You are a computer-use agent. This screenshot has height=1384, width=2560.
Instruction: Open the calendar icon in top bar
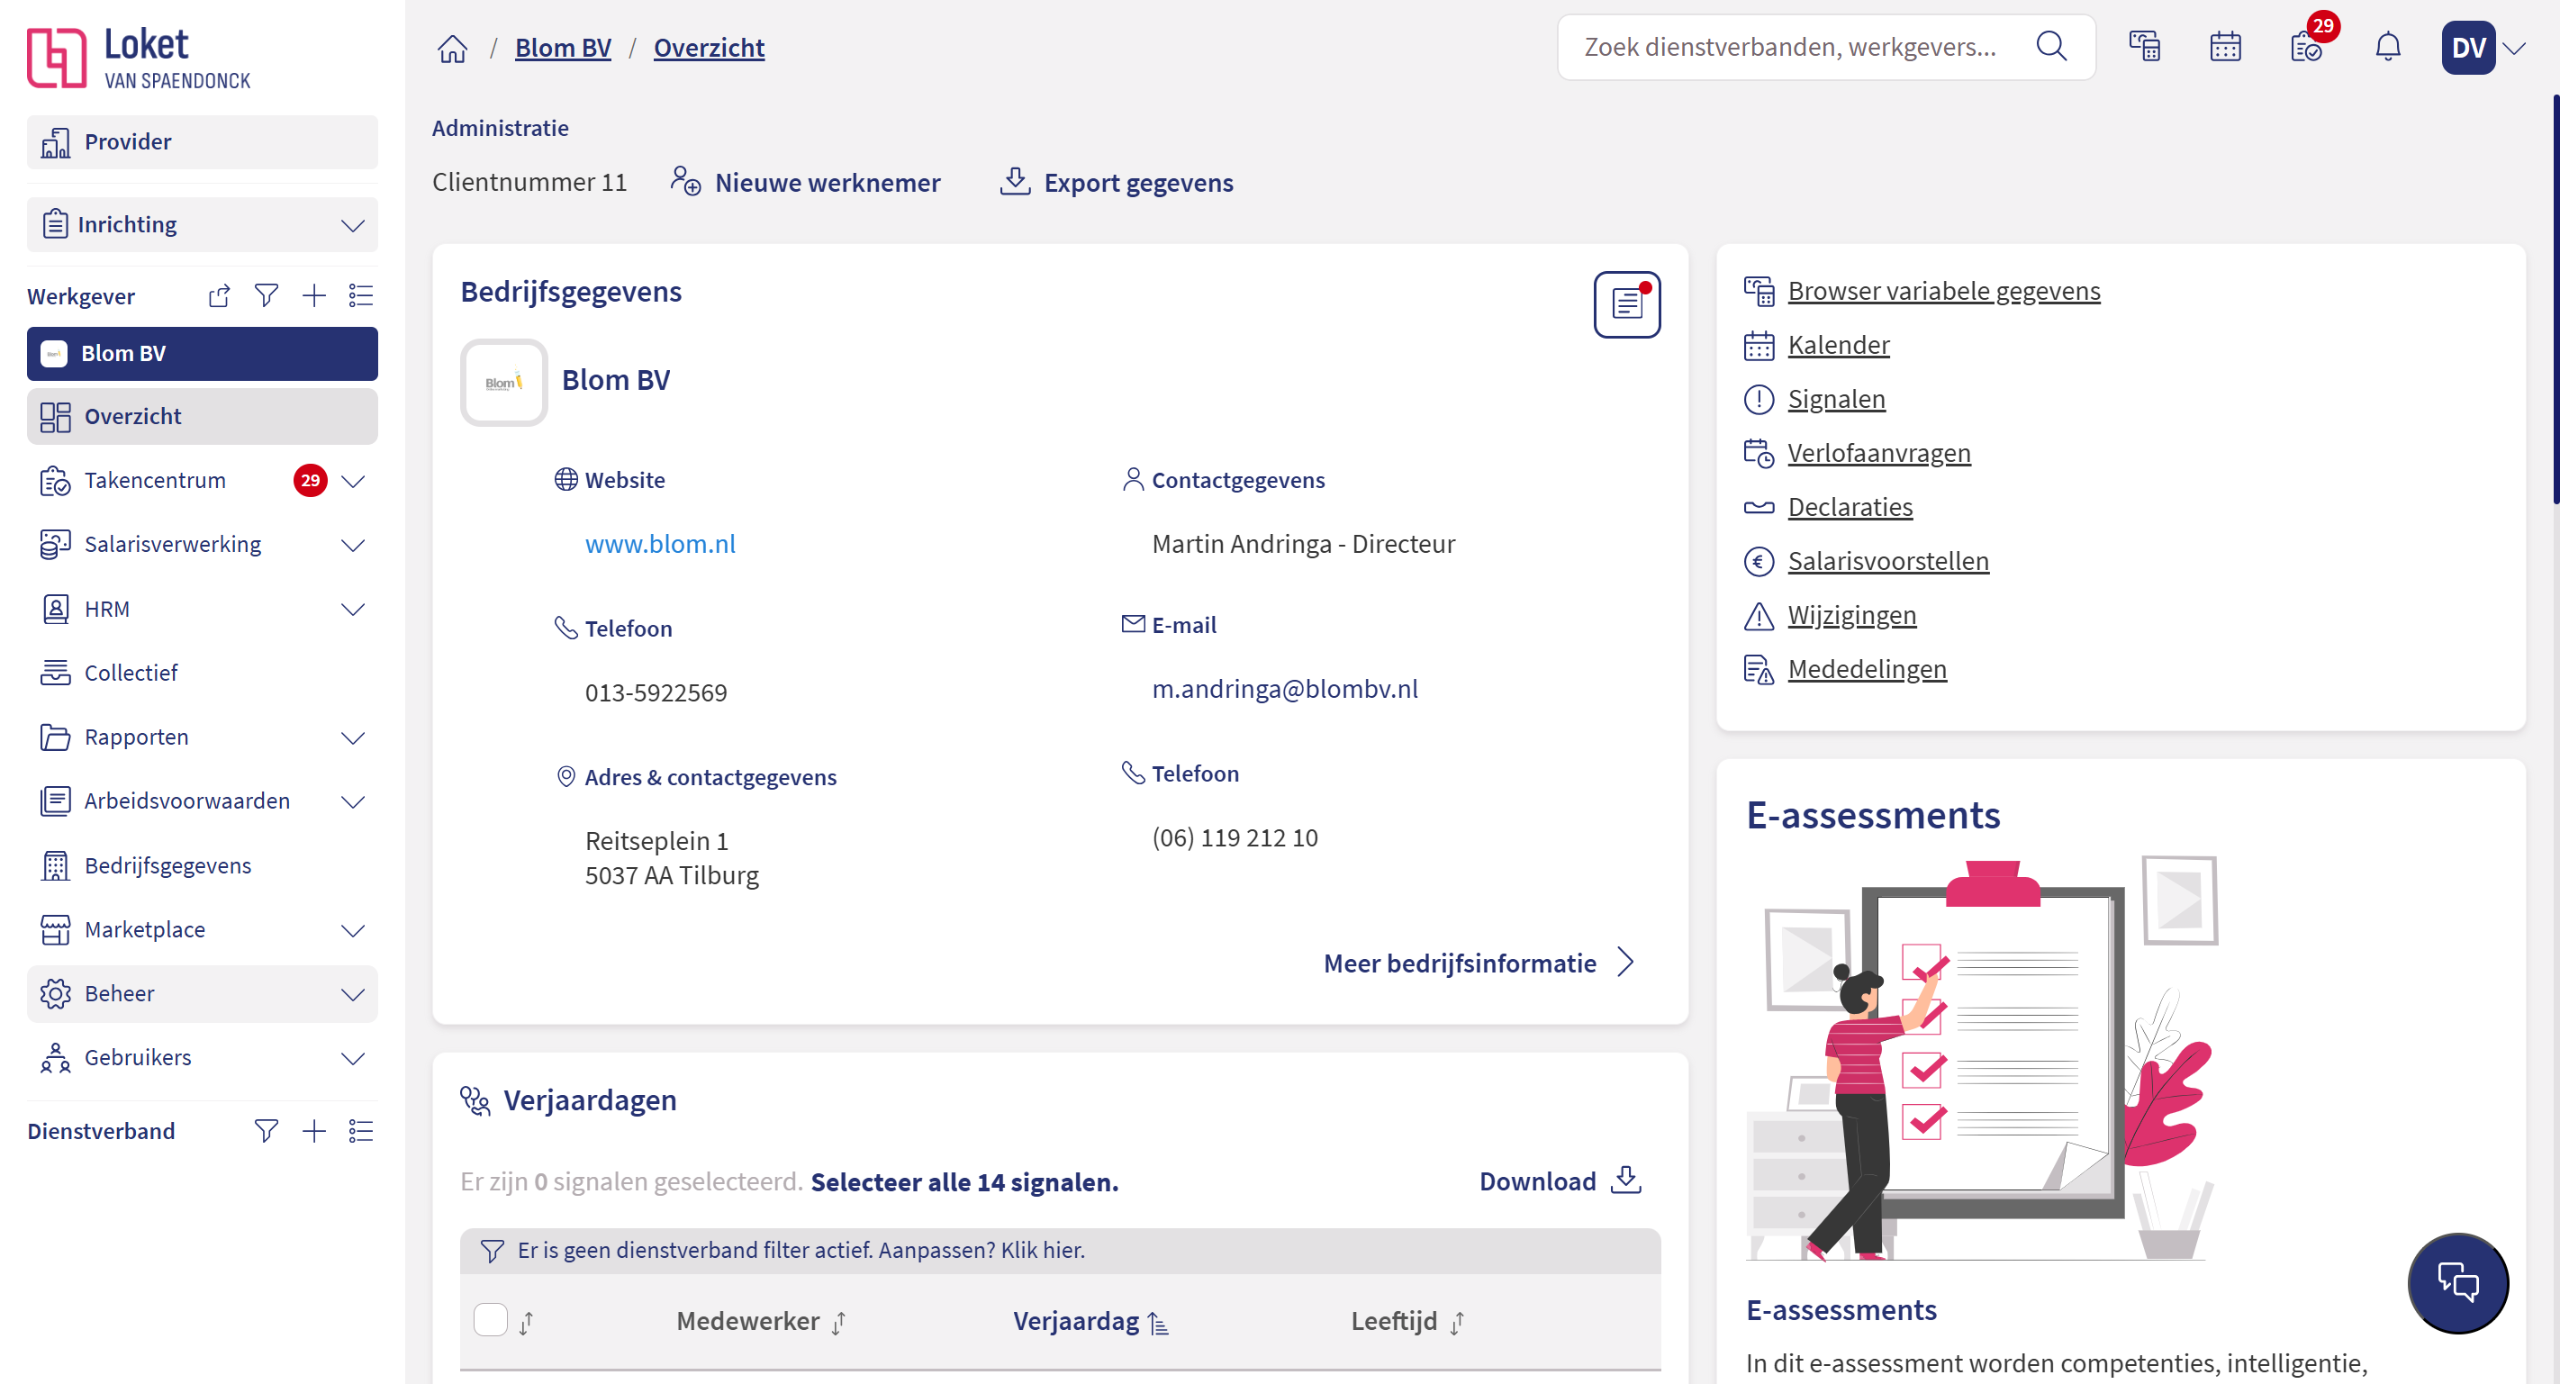pyautogui.click(x=2225, y=47)
